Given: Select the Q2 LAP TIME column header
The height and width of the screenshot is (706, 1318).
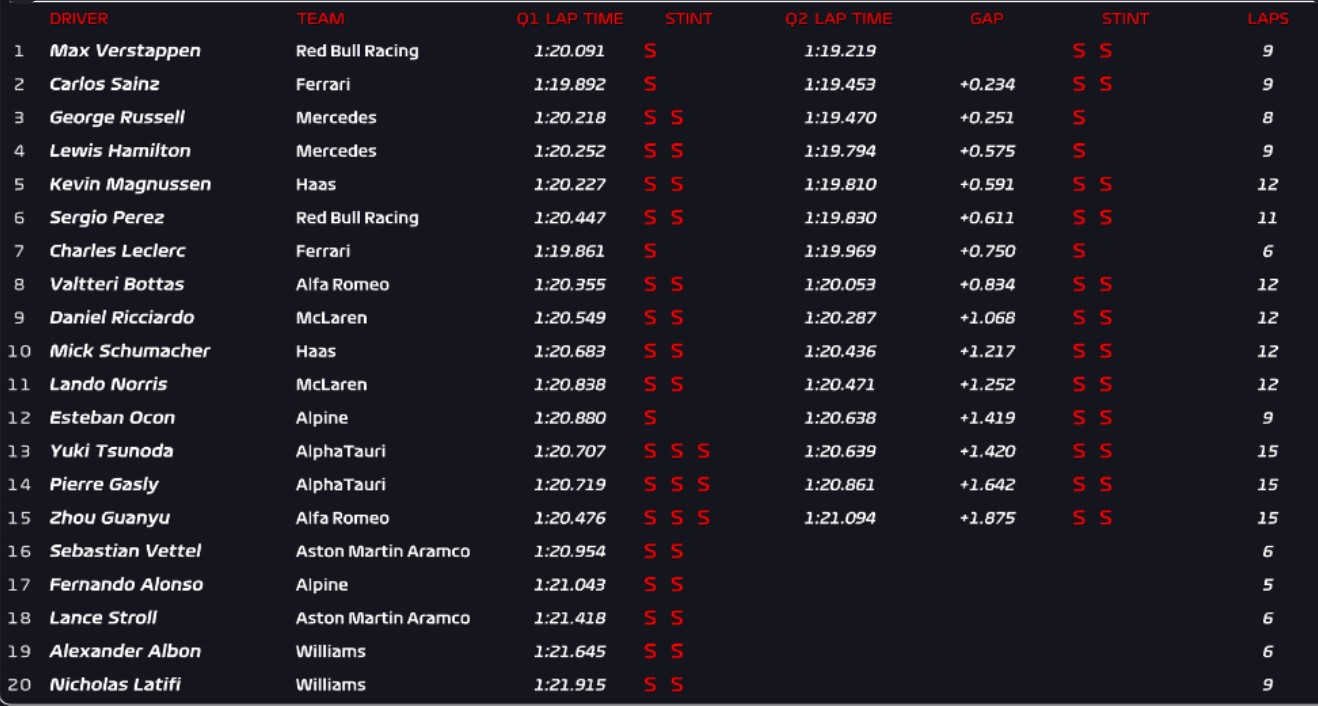Looking at the screenshot, I should 838,19.
